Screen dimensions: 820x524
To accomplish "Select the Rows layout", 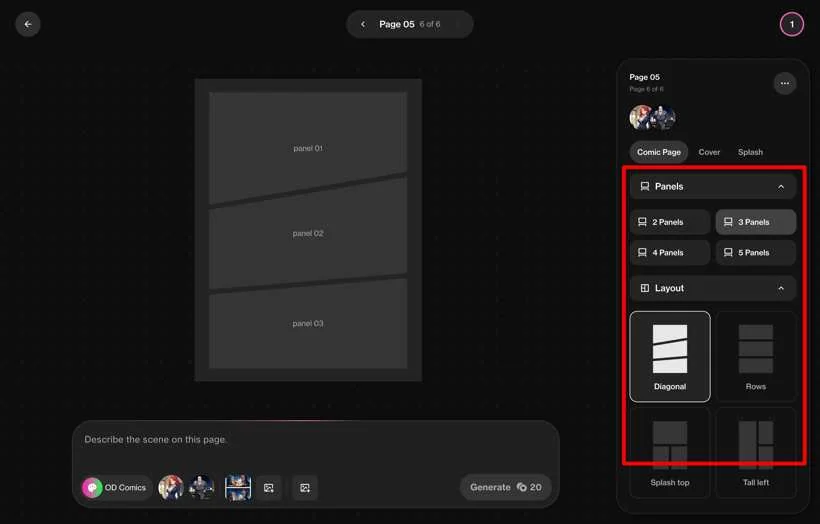I will pyautogui.click(x=756, y=357).
